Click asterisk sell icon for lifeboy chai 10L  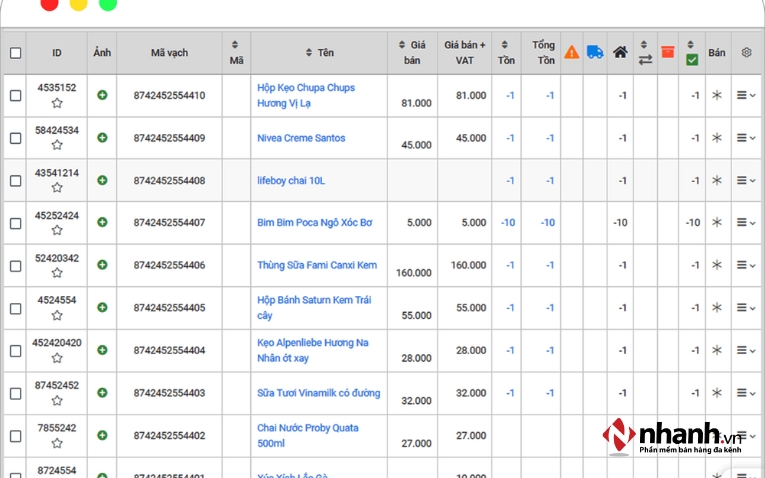[716, 180]
